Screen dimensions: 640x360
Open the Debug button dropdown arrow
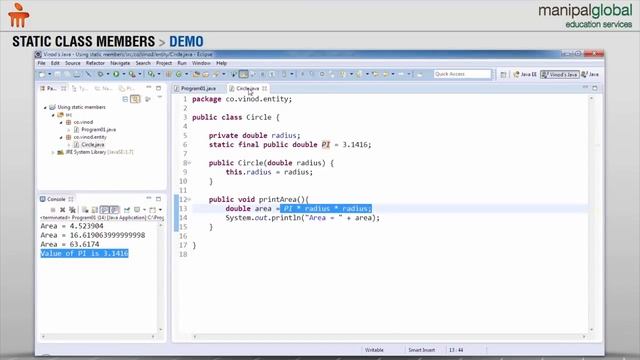(108, 74)
